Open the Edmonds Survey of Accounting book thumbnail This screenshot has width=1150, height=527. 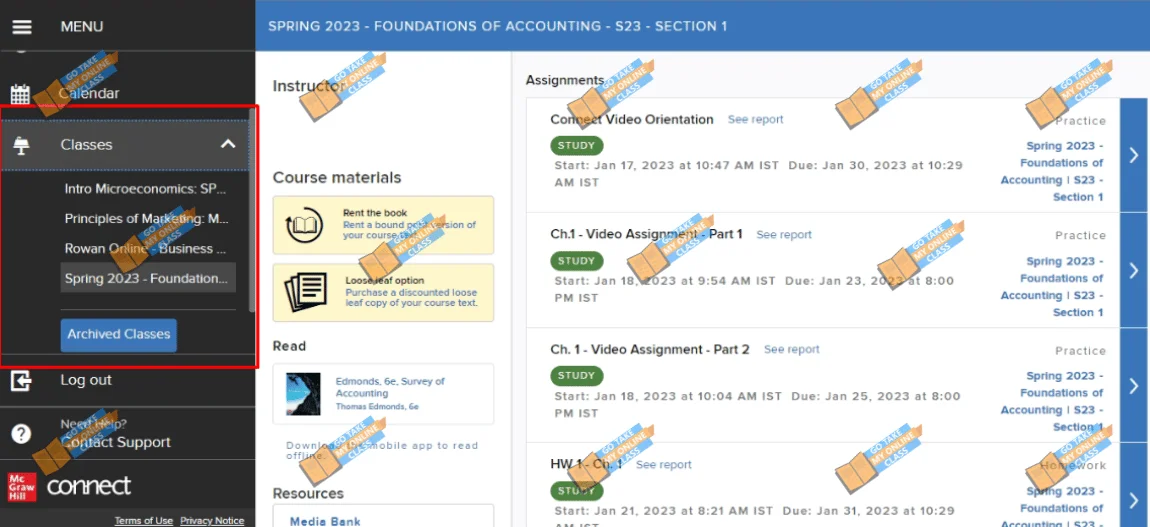pyautogui.click(x=303, y=394)
